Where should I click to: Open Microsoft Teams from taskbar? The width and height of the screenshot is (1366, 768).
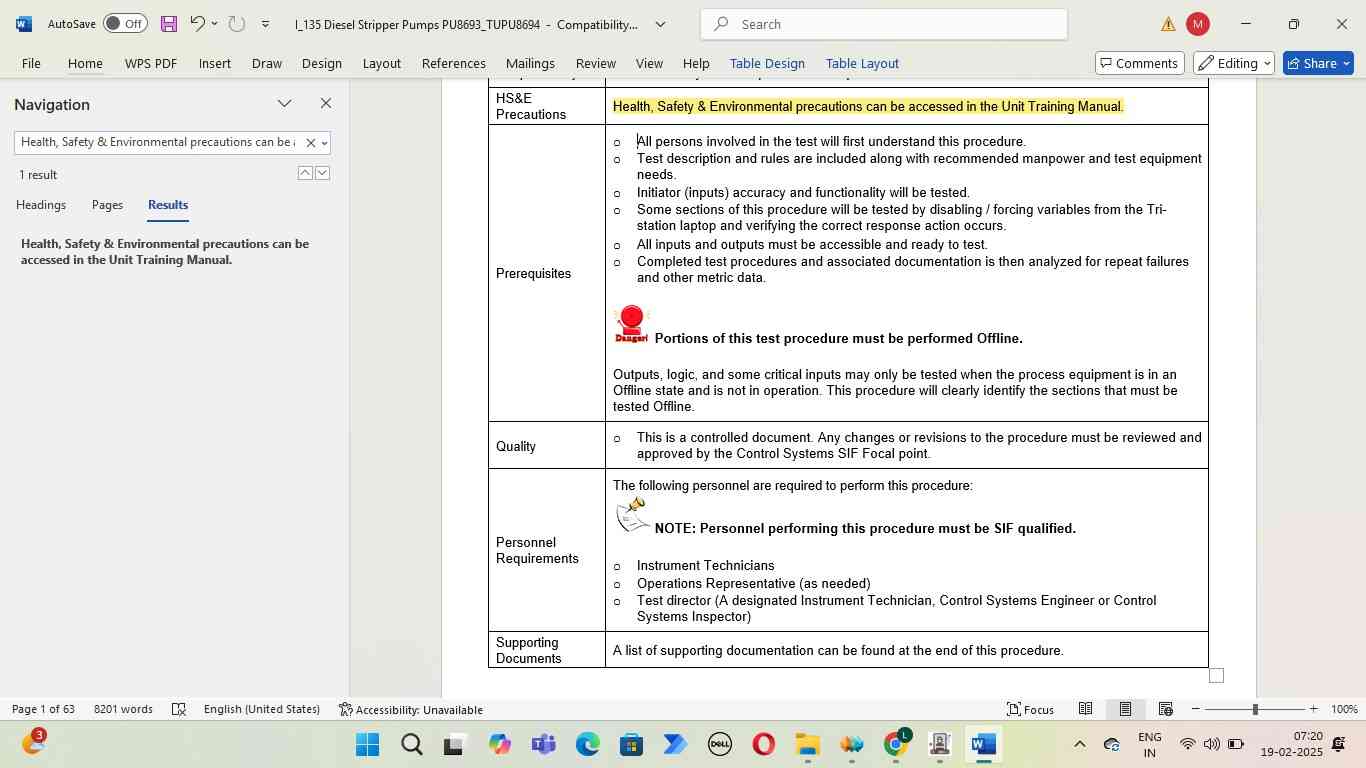point(544,745)
